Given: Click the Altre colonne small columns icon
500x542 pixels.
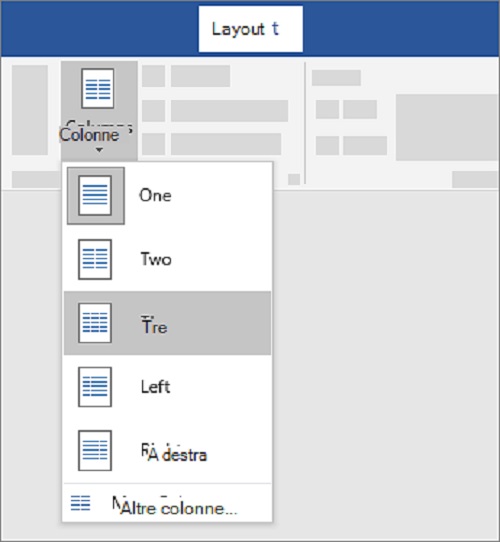Looking at the screenshot, I should click(81, 503).
